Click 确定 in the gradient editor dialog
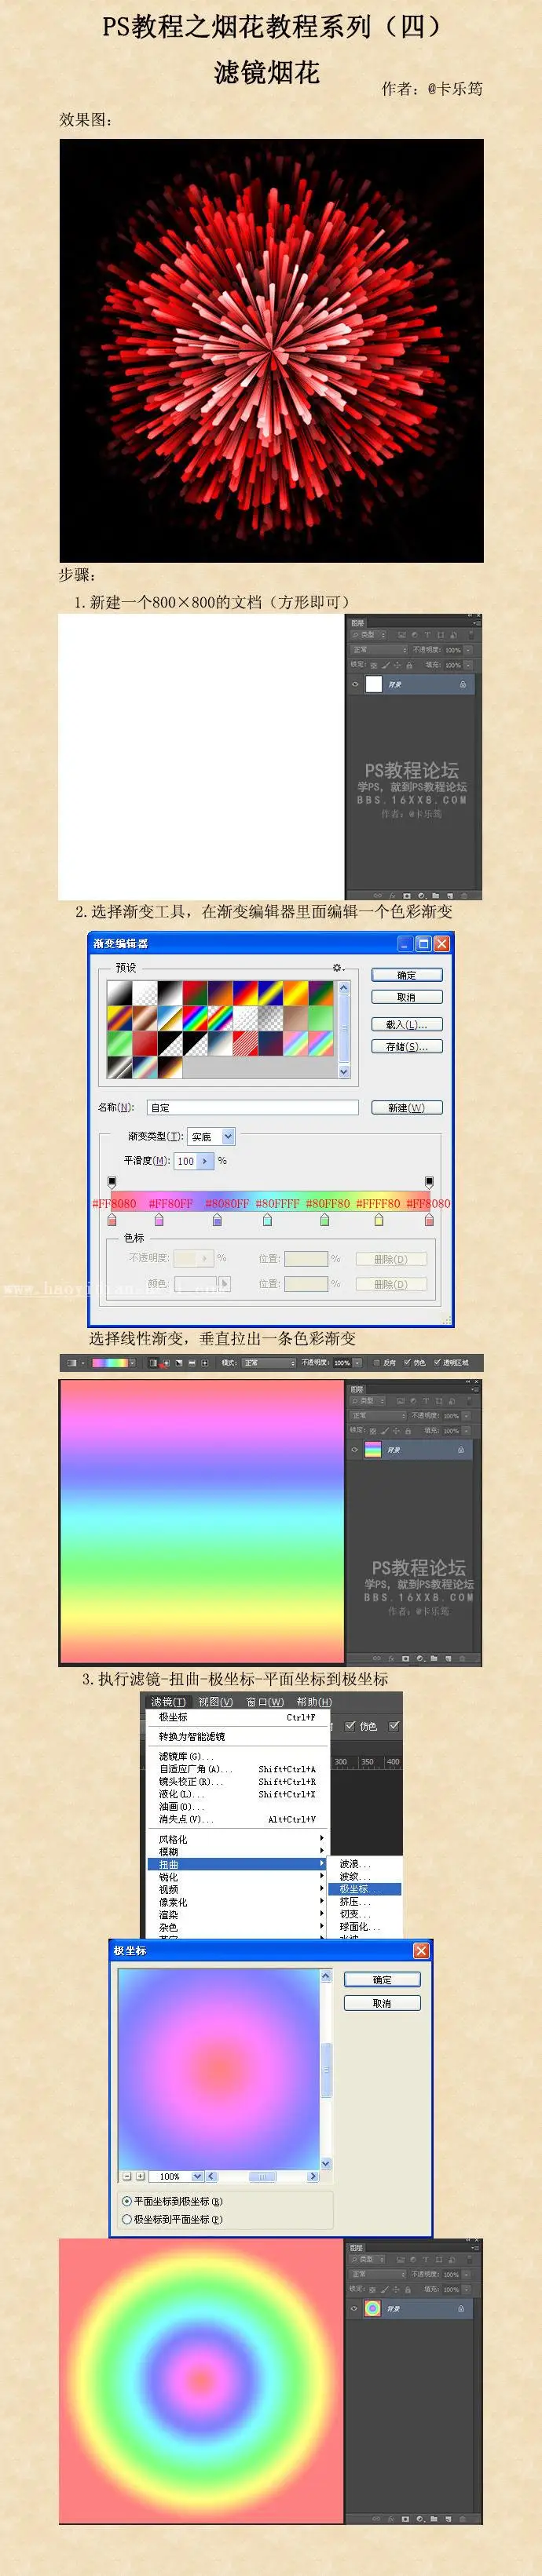Viewport: 542px width, 2576px height. click(406, 975)
